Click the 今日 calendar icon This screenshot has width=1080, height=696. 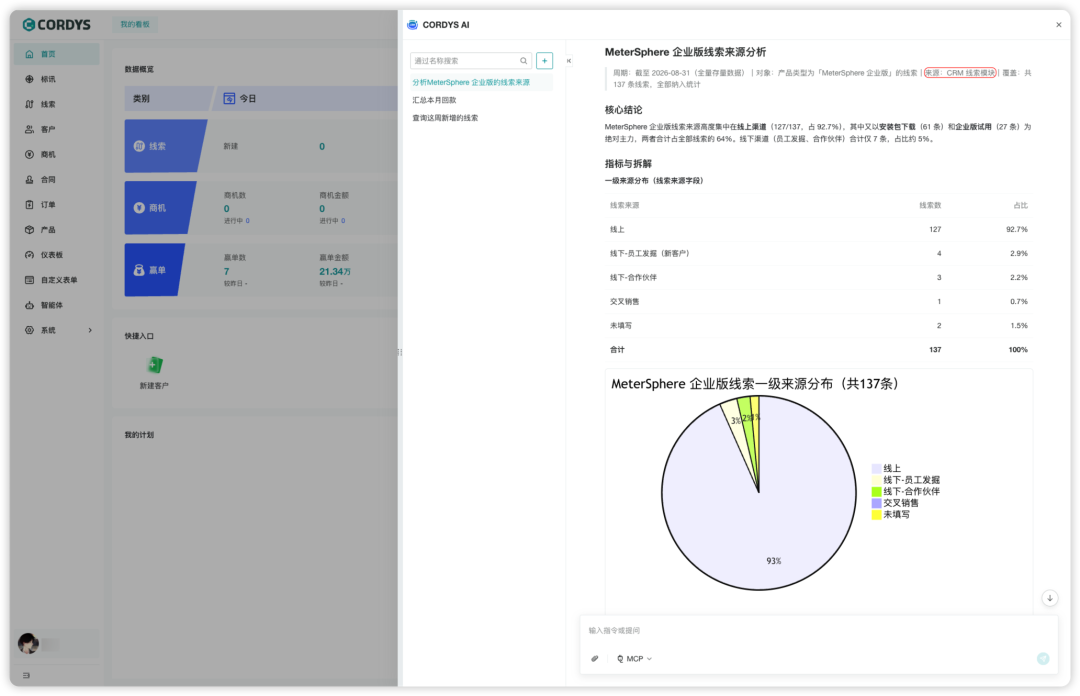(229, 99)
